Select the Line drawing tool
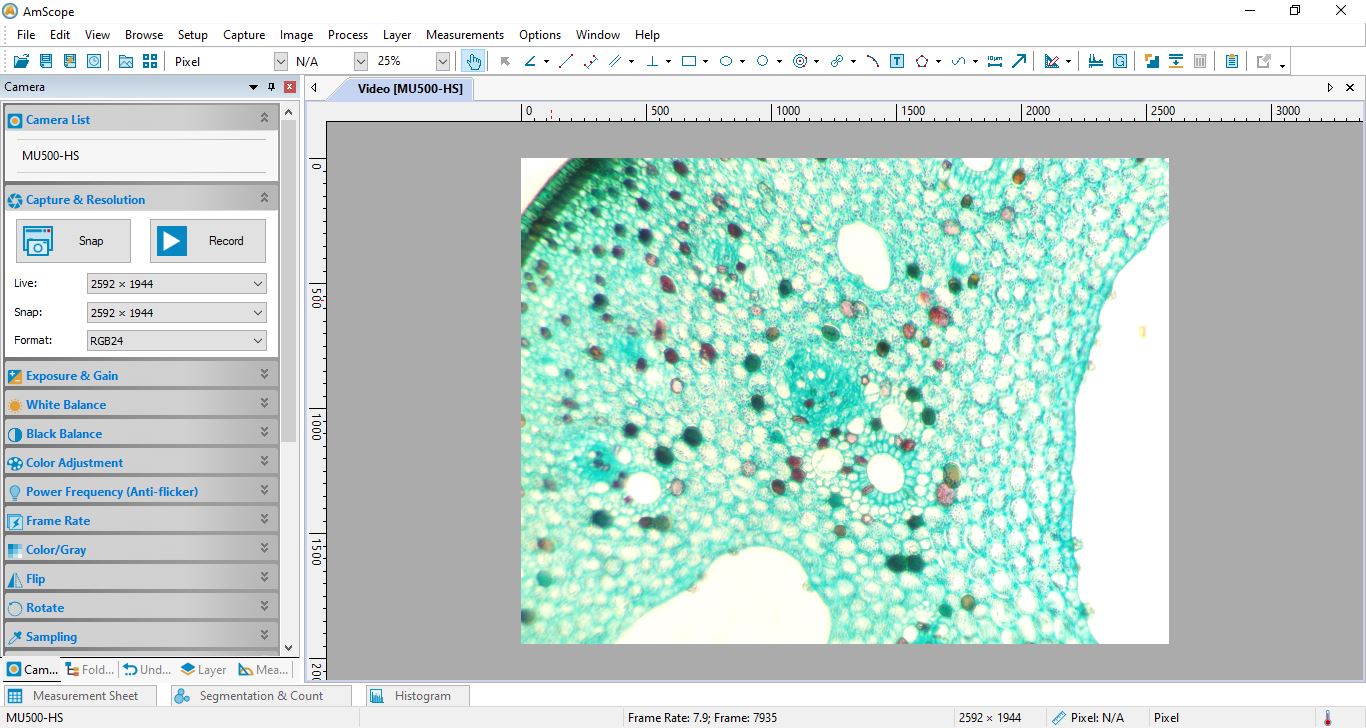This screenshot has height=728, width=1366. click(x=565, y=61)
